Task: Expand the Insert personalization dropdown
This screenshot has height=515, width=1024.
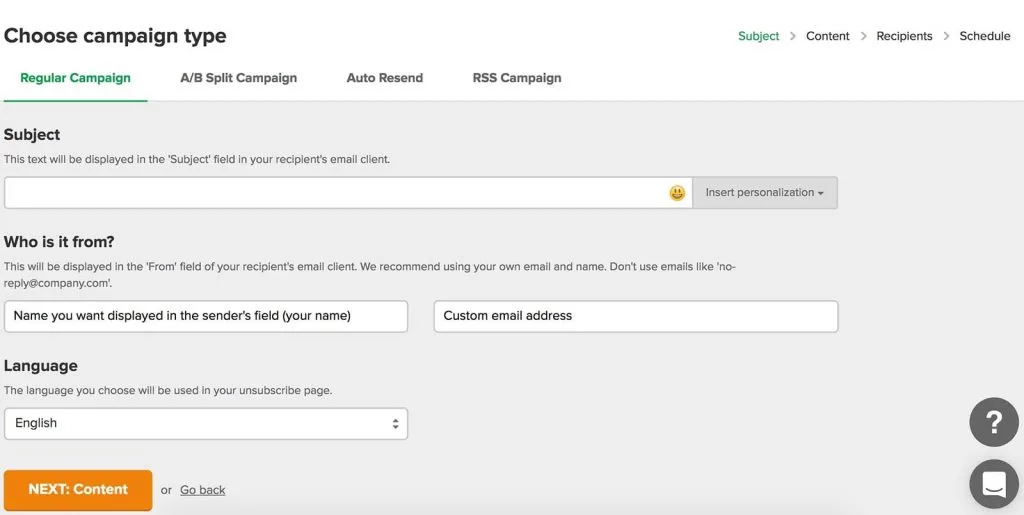Action: point(765,193)
